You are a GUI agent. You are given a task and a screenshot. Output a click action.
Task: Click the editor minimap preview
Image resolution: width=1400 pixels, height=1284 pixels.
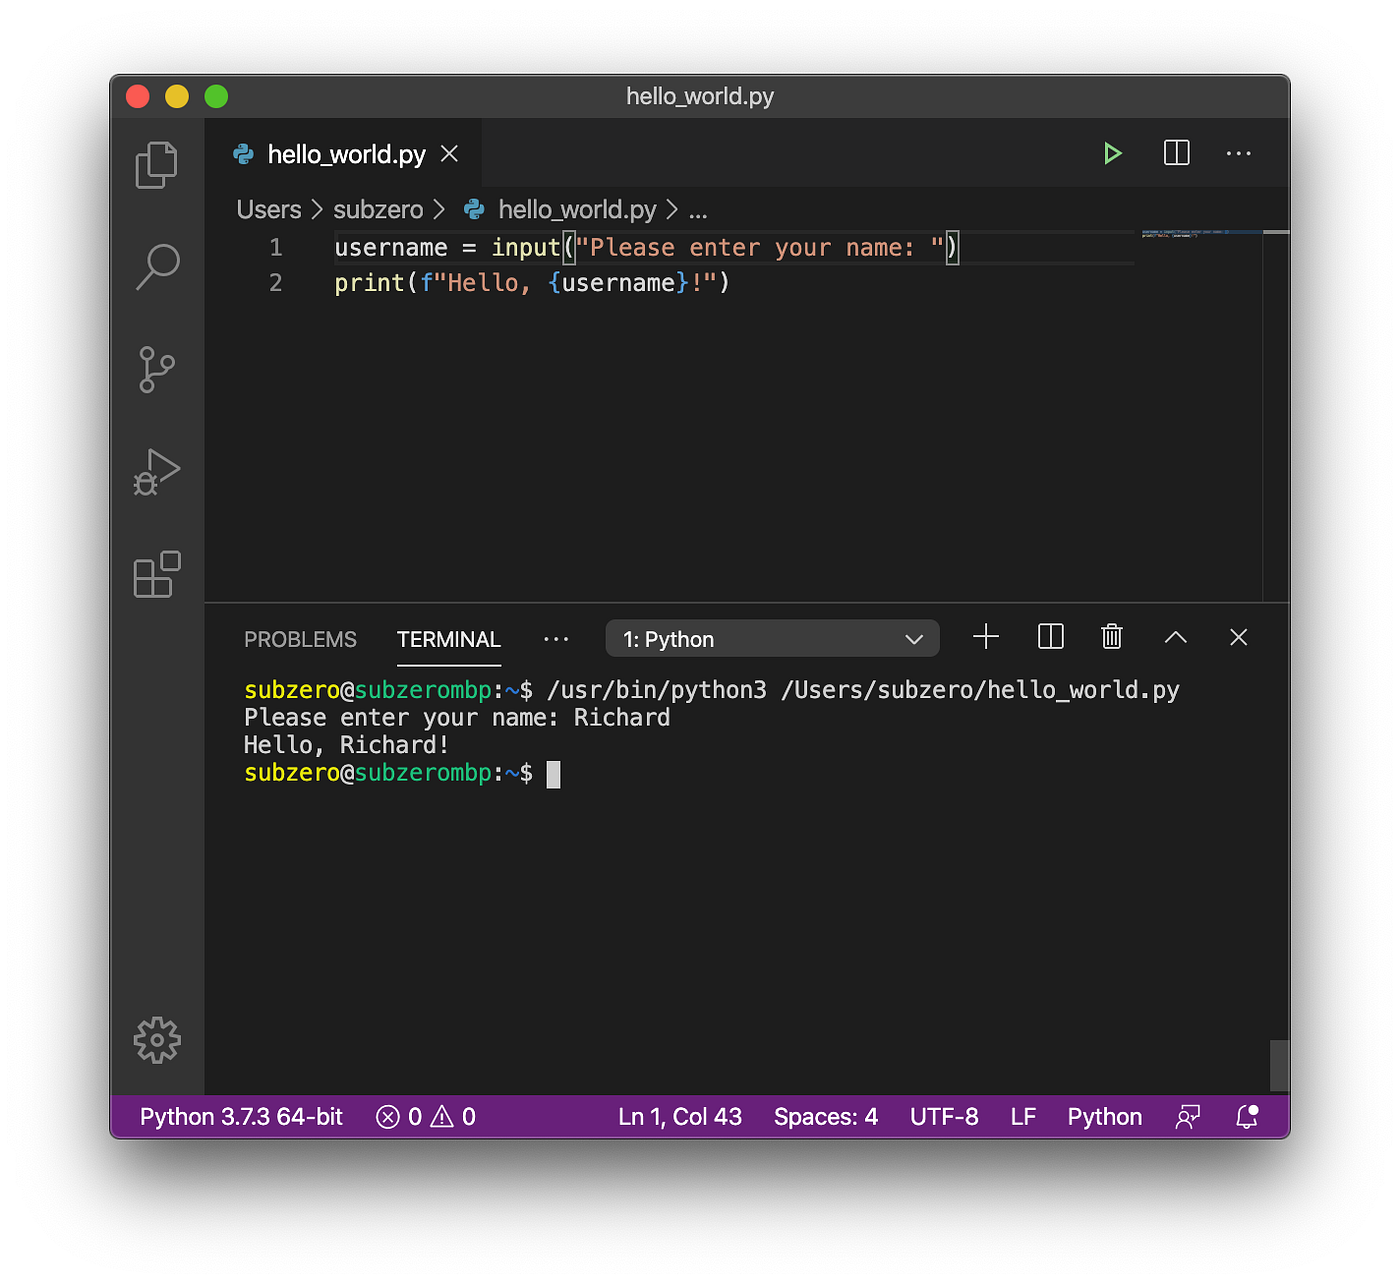click(1188, 234)
